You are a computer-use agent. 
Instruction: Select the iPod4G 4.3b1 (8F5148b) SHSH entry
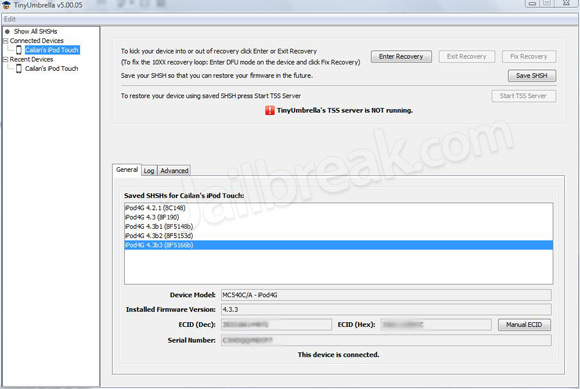338,226
